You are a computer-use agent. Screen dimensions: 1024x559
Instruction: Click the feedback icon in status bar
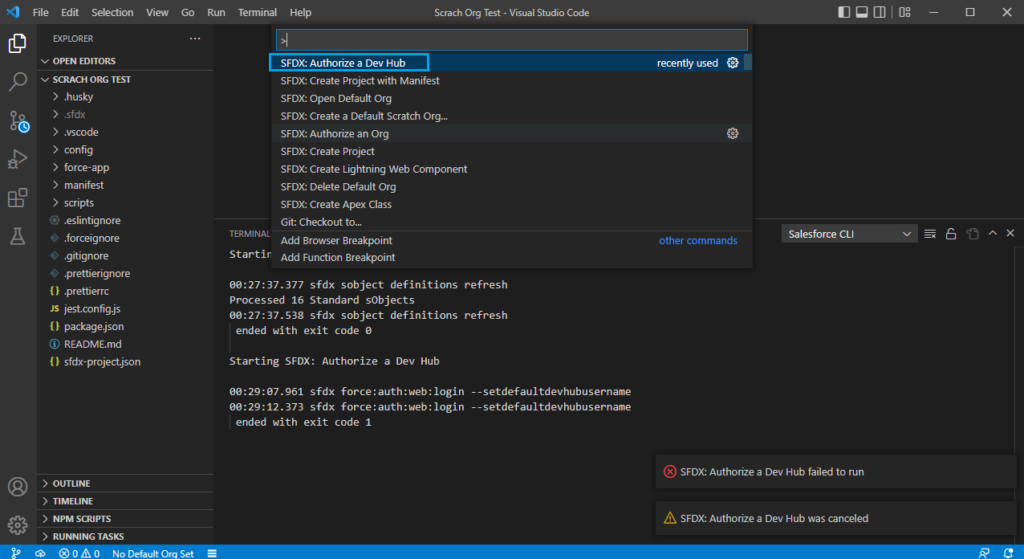pyautogui.click(x=984, y=553)
